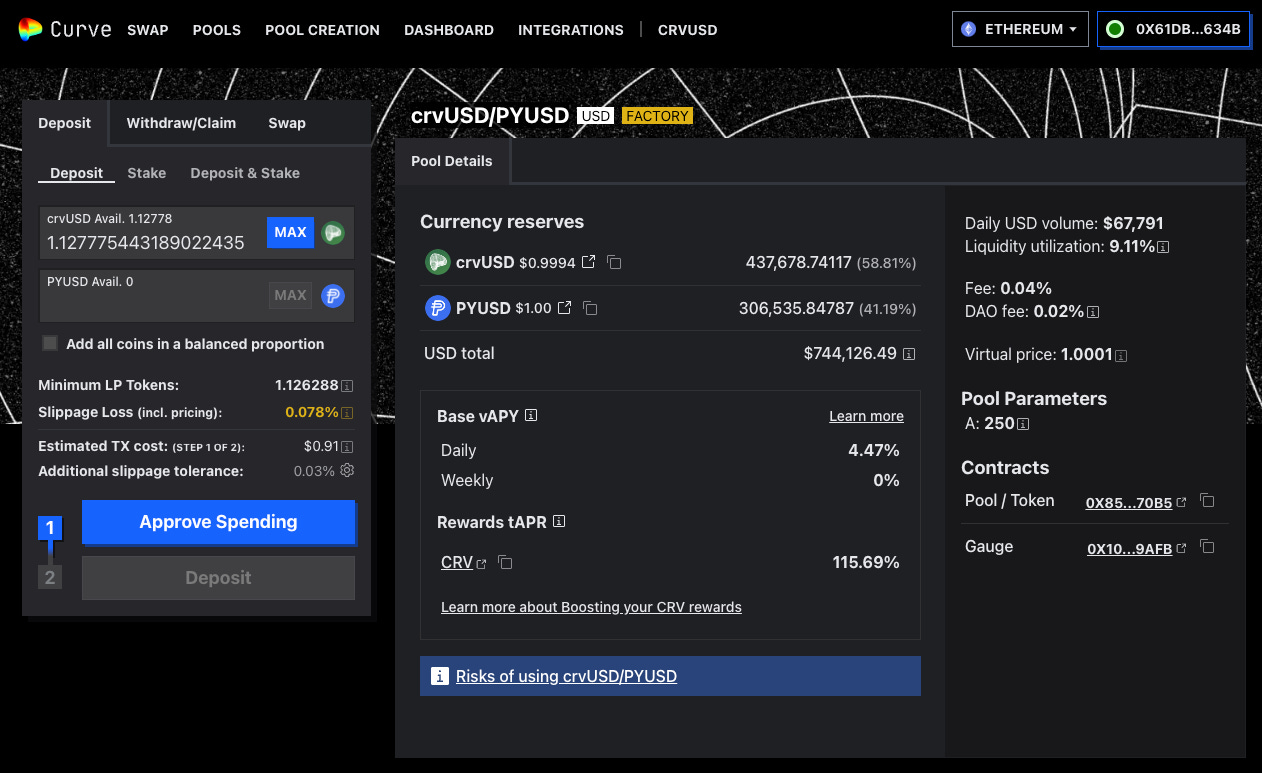Click info icon next to USD total
Viewport: 1262px width, 773px height.
(x=909, y=353)
